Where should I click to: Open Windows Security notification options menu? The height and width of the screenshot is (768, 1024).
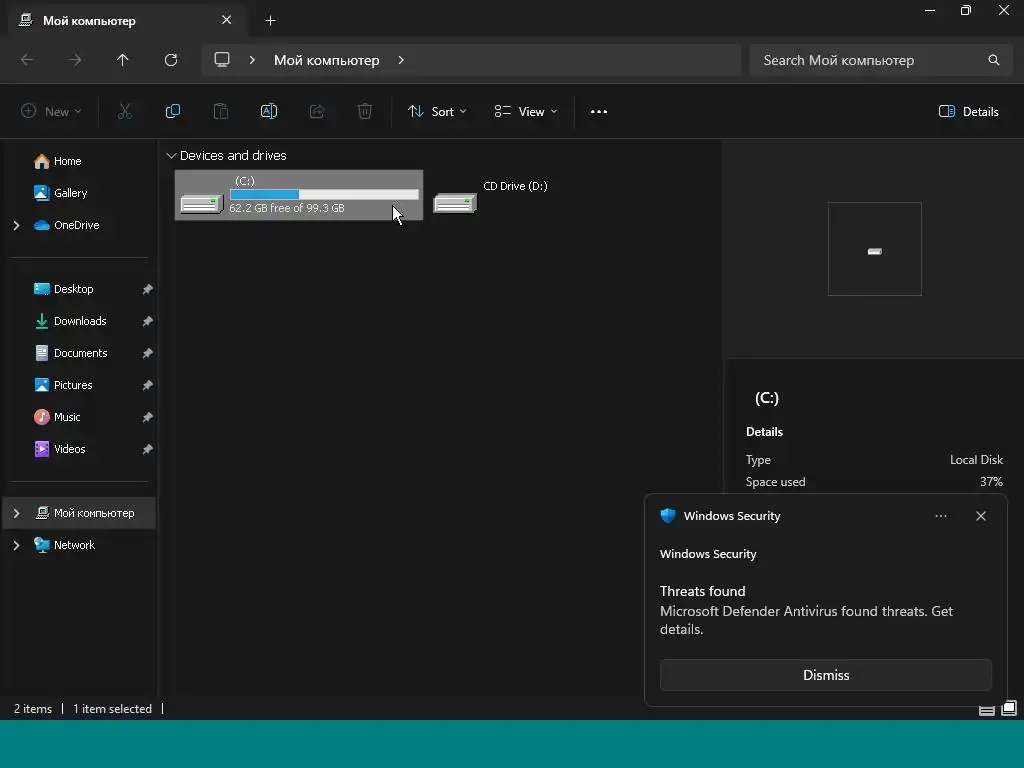940,516
